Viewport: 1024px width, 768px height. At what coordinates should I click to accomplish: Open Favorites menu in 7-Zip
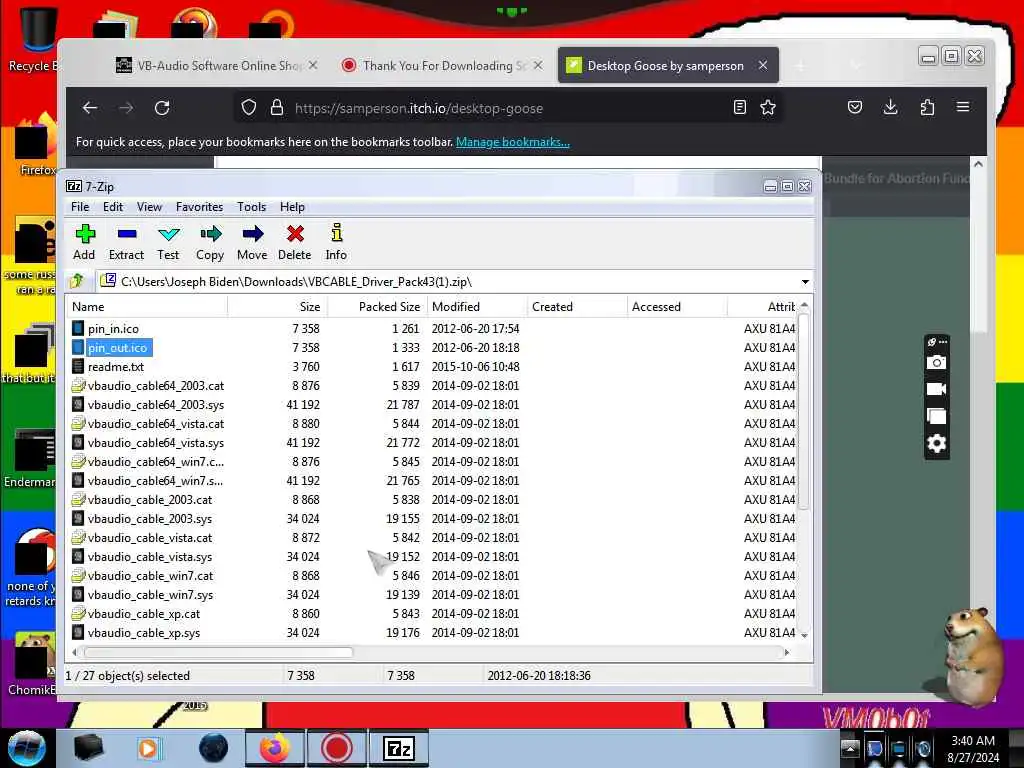coord(200,207)
